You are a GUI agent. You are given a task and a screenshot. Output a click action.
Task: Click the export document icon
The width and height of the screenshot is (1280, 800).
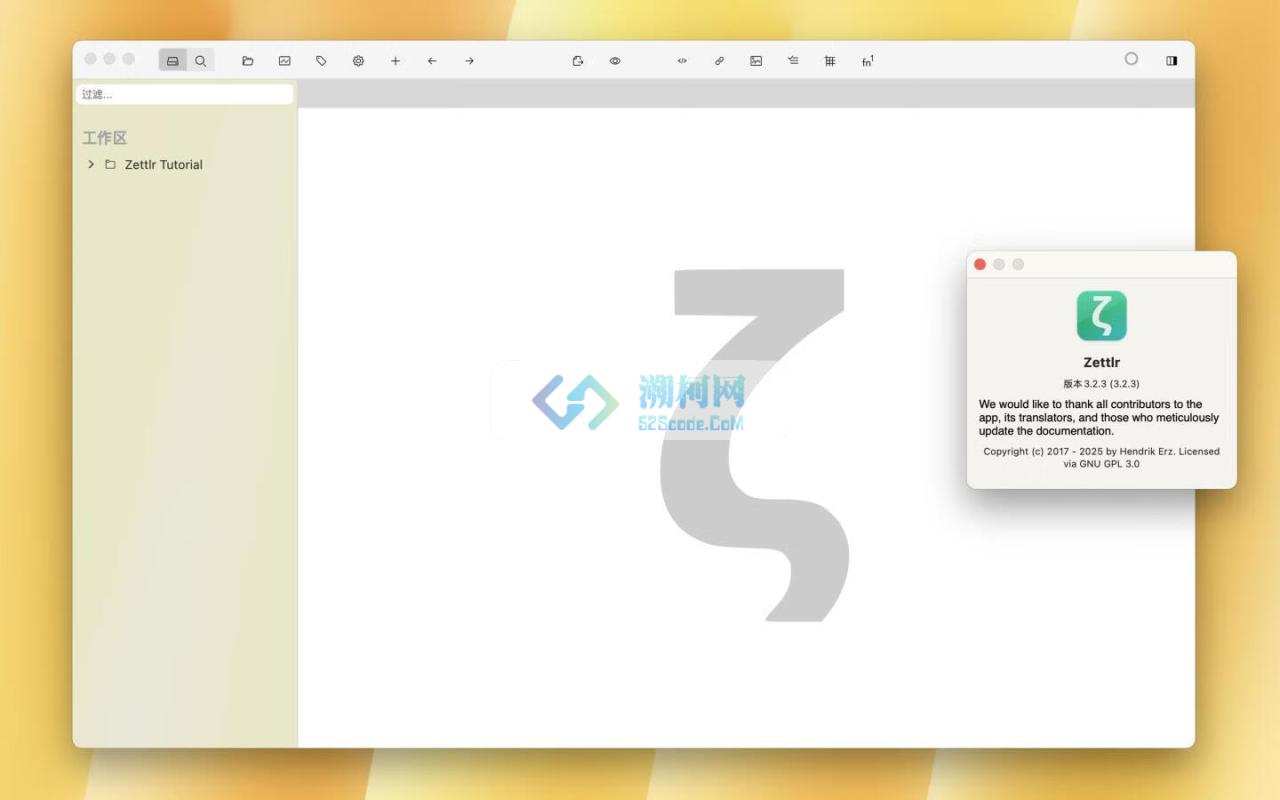click(x=578, y=61)
